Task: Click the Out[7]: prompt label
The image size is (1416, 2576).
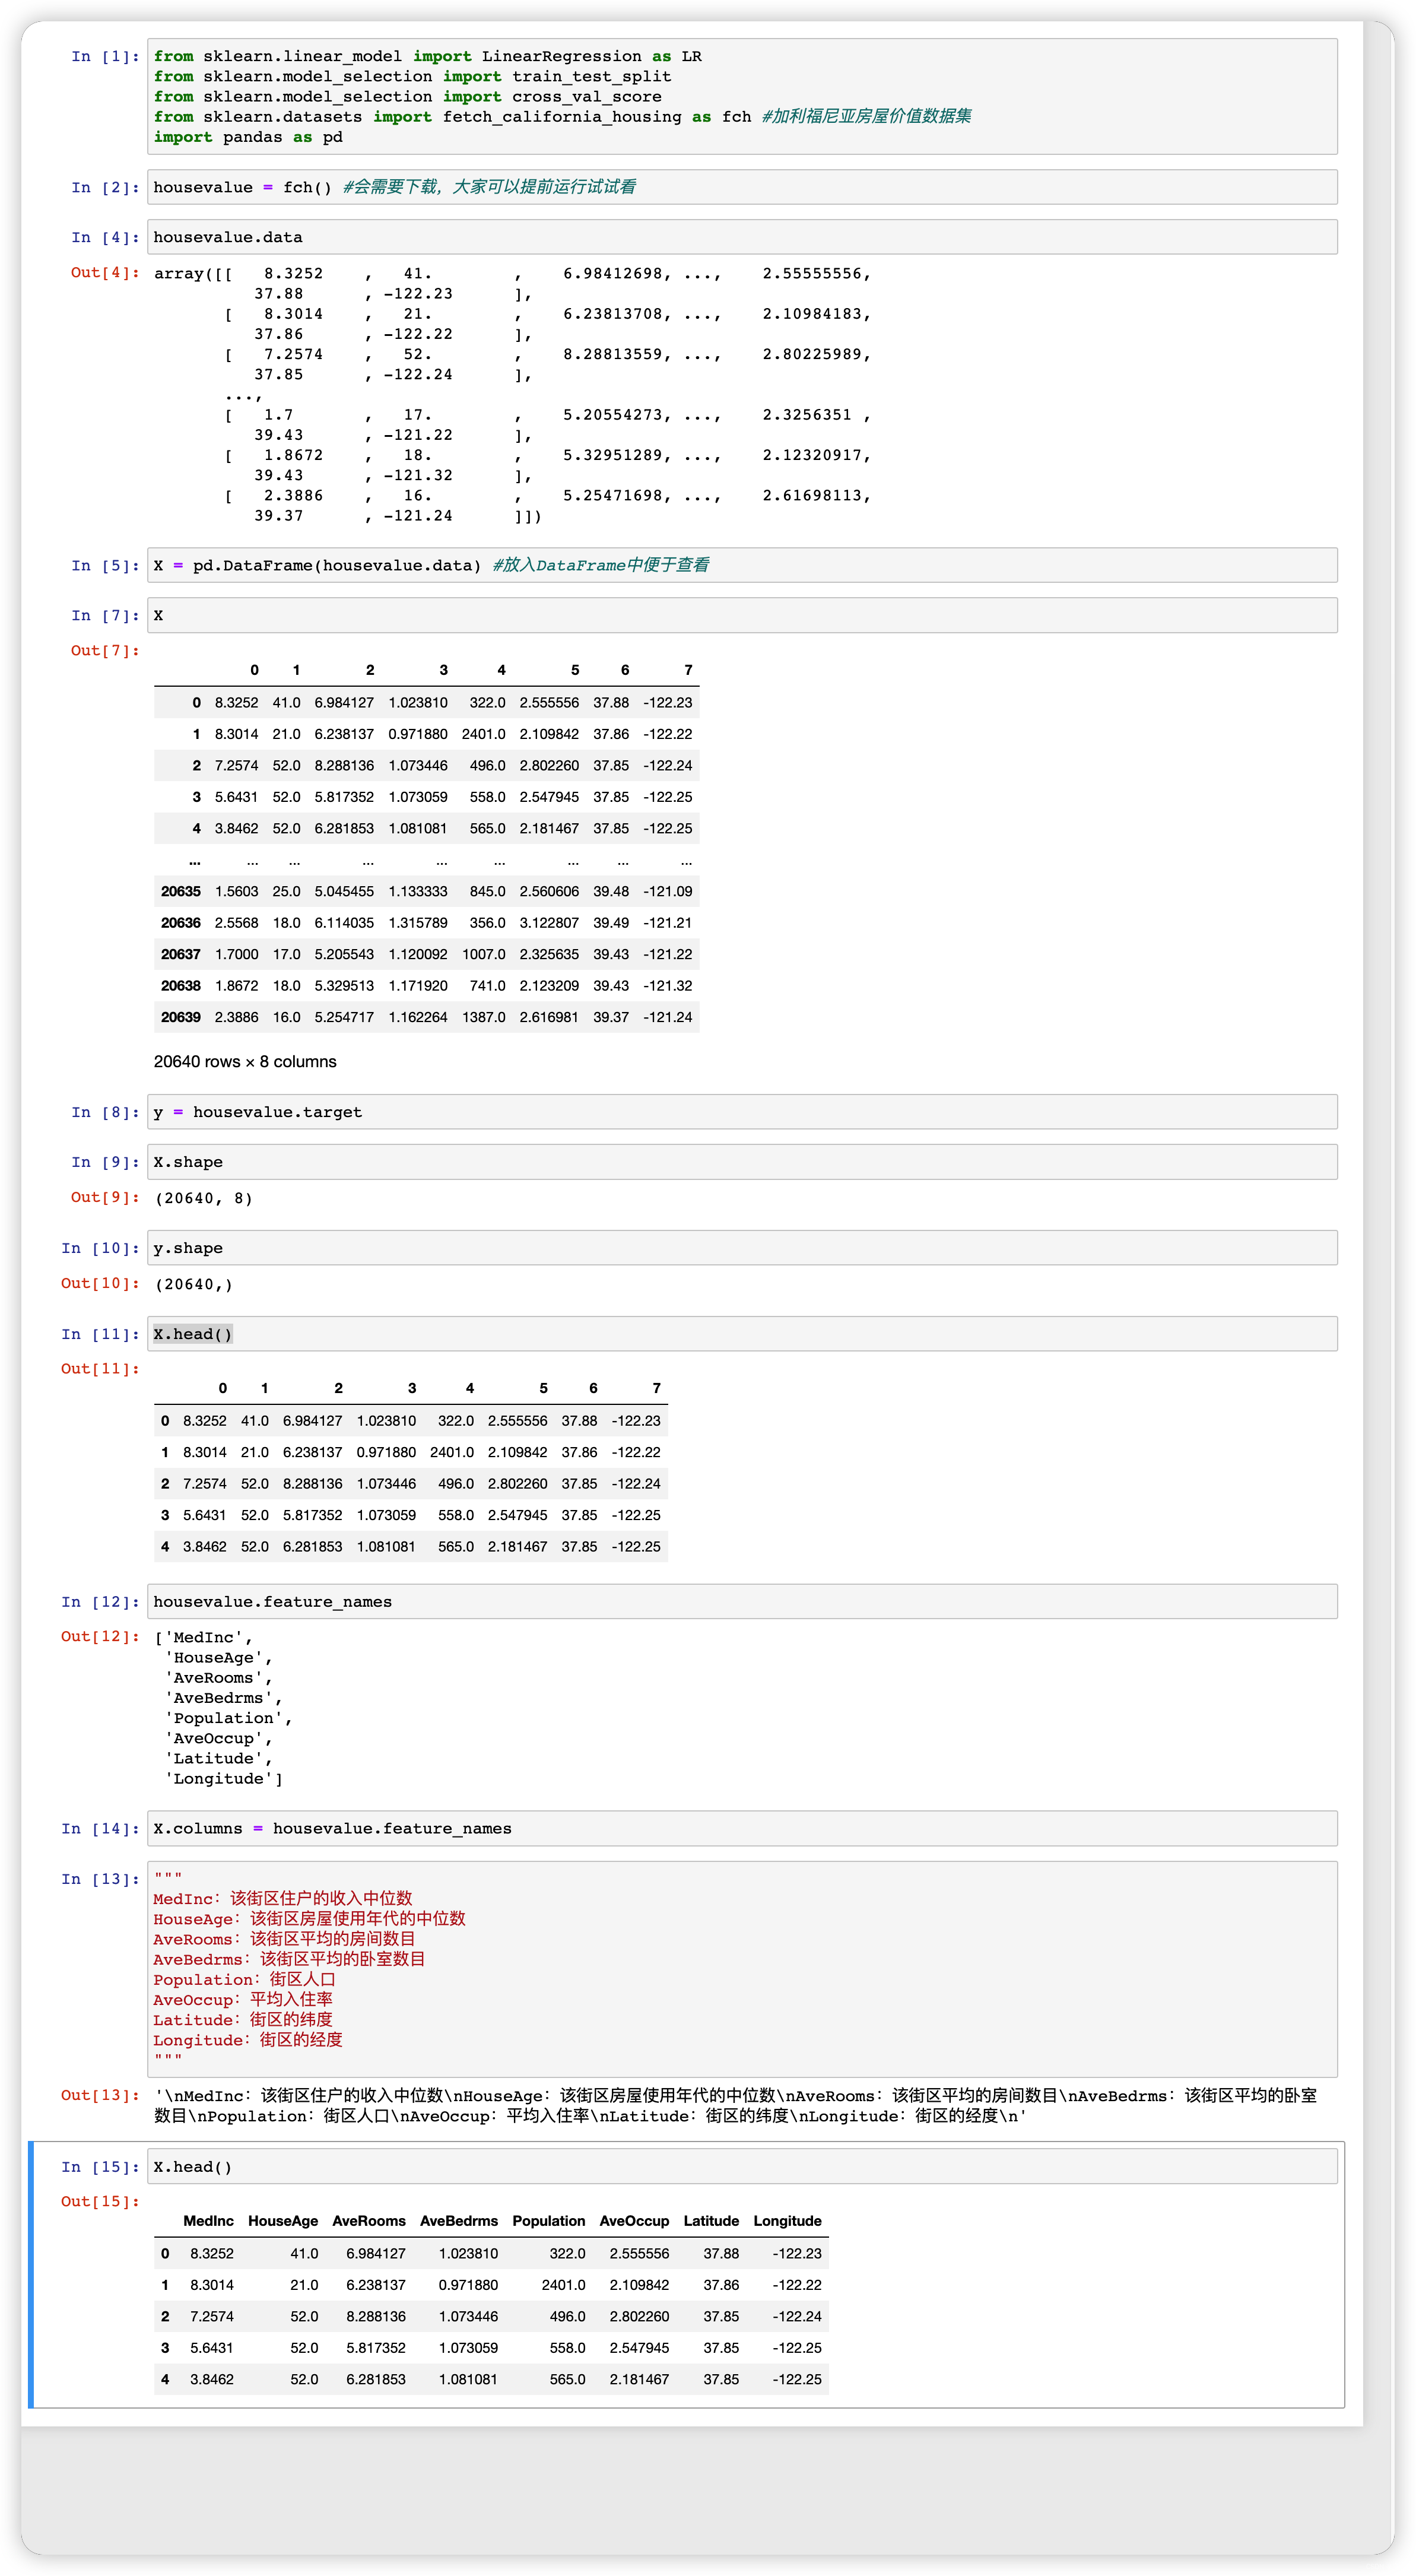Action: tap(105, 651)
